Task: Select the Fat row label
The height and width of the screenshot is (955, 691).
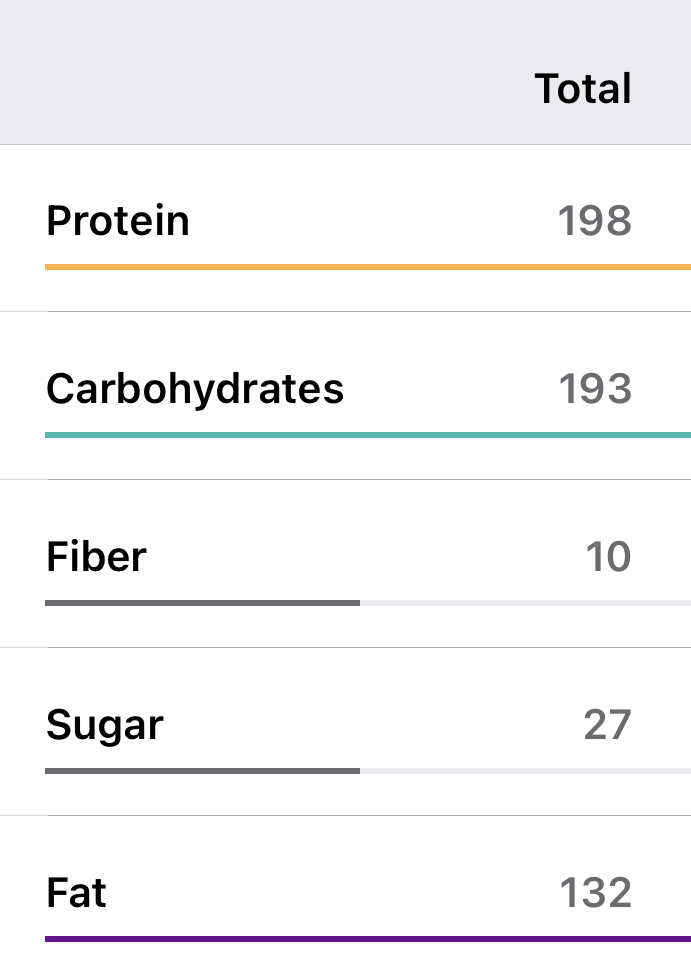Action: click(x=76, y=893)
